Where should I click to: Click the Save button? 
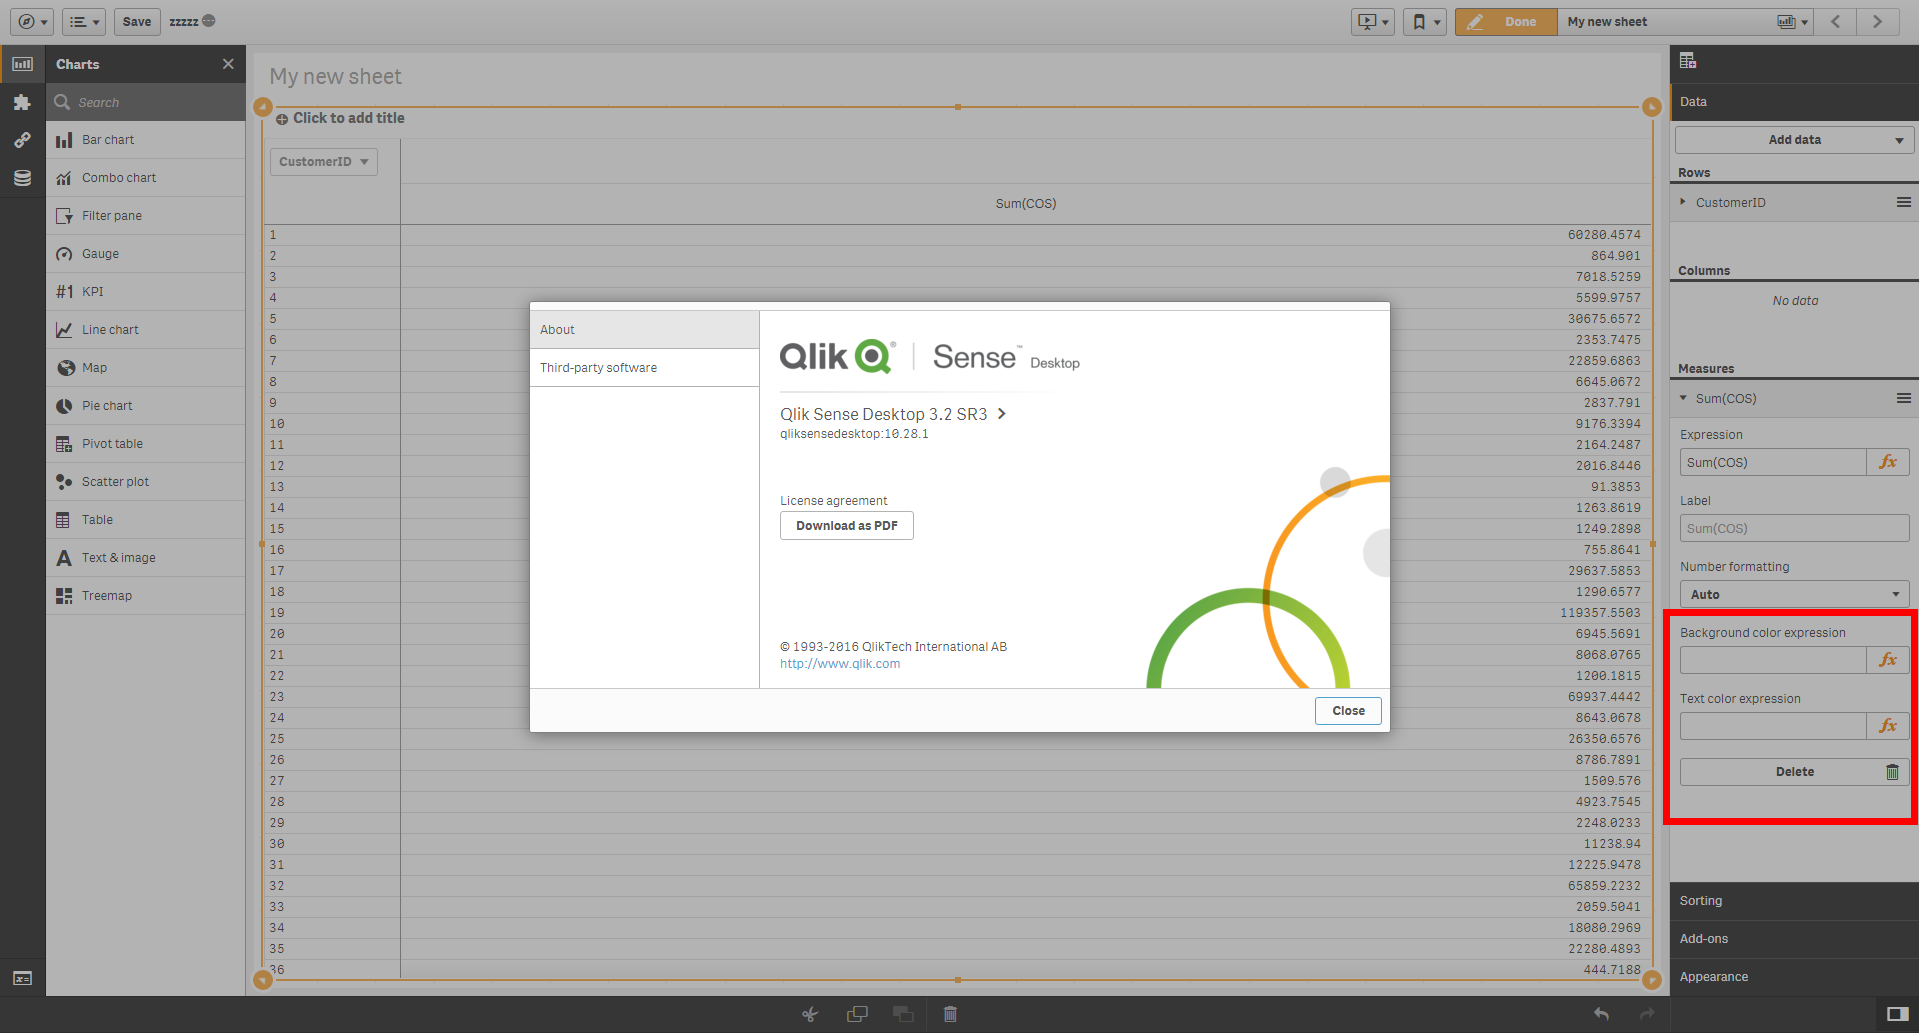[137, 21]
